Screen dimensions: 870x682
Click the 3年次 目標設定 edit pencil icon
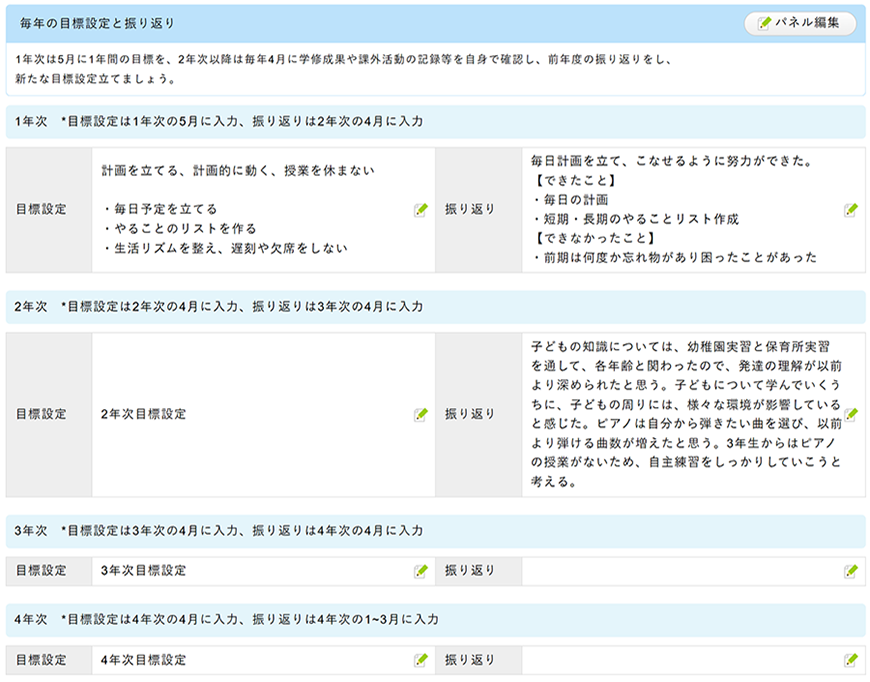pos(421,571)
